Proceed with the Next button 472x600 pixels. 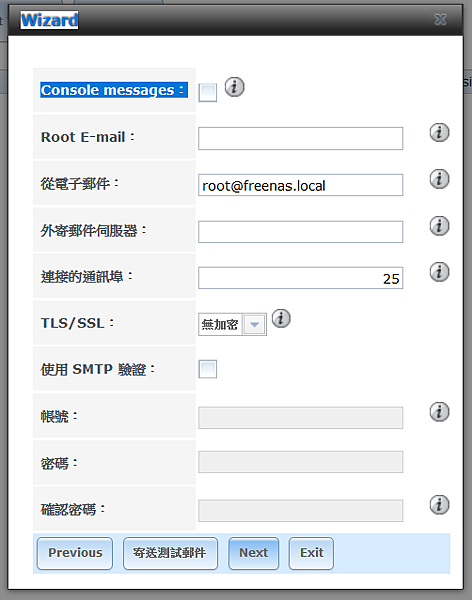pyautogui.click(x=253, y=553)
